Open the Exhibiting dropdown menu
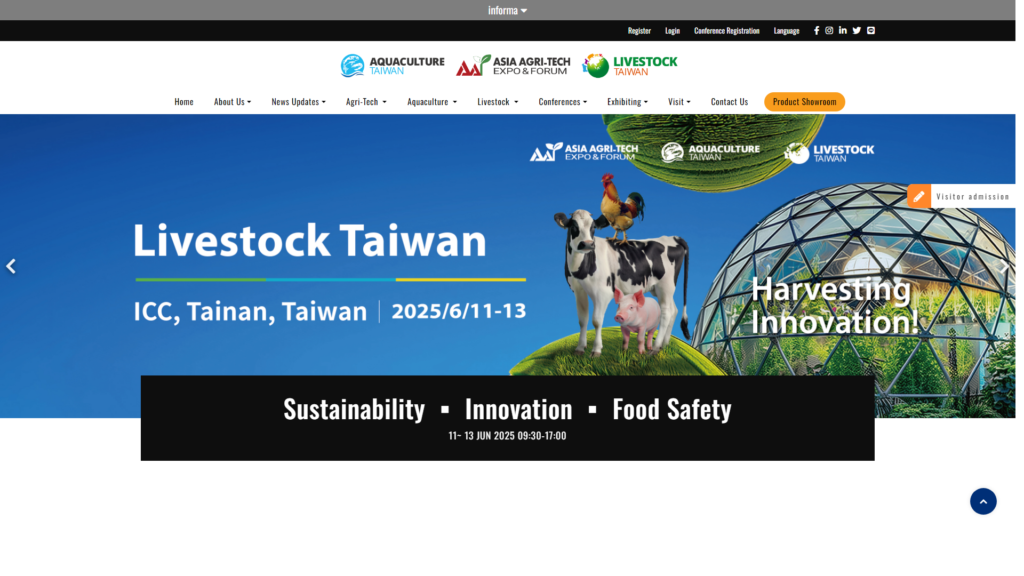 [x=628, y=102]
